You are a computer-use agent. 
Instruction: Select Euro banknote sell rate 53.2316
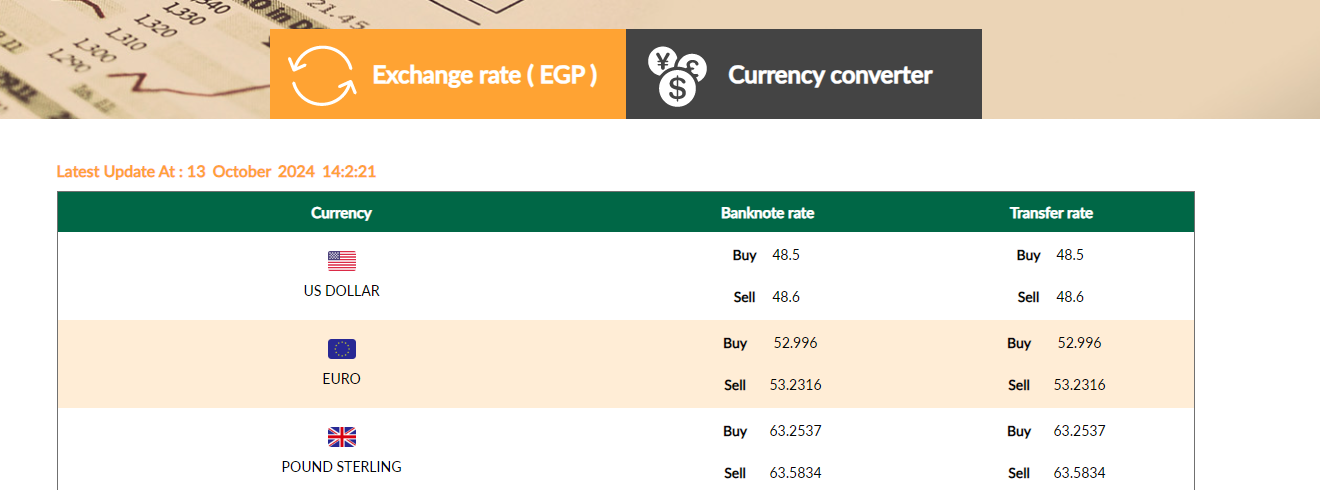point(796,385)
